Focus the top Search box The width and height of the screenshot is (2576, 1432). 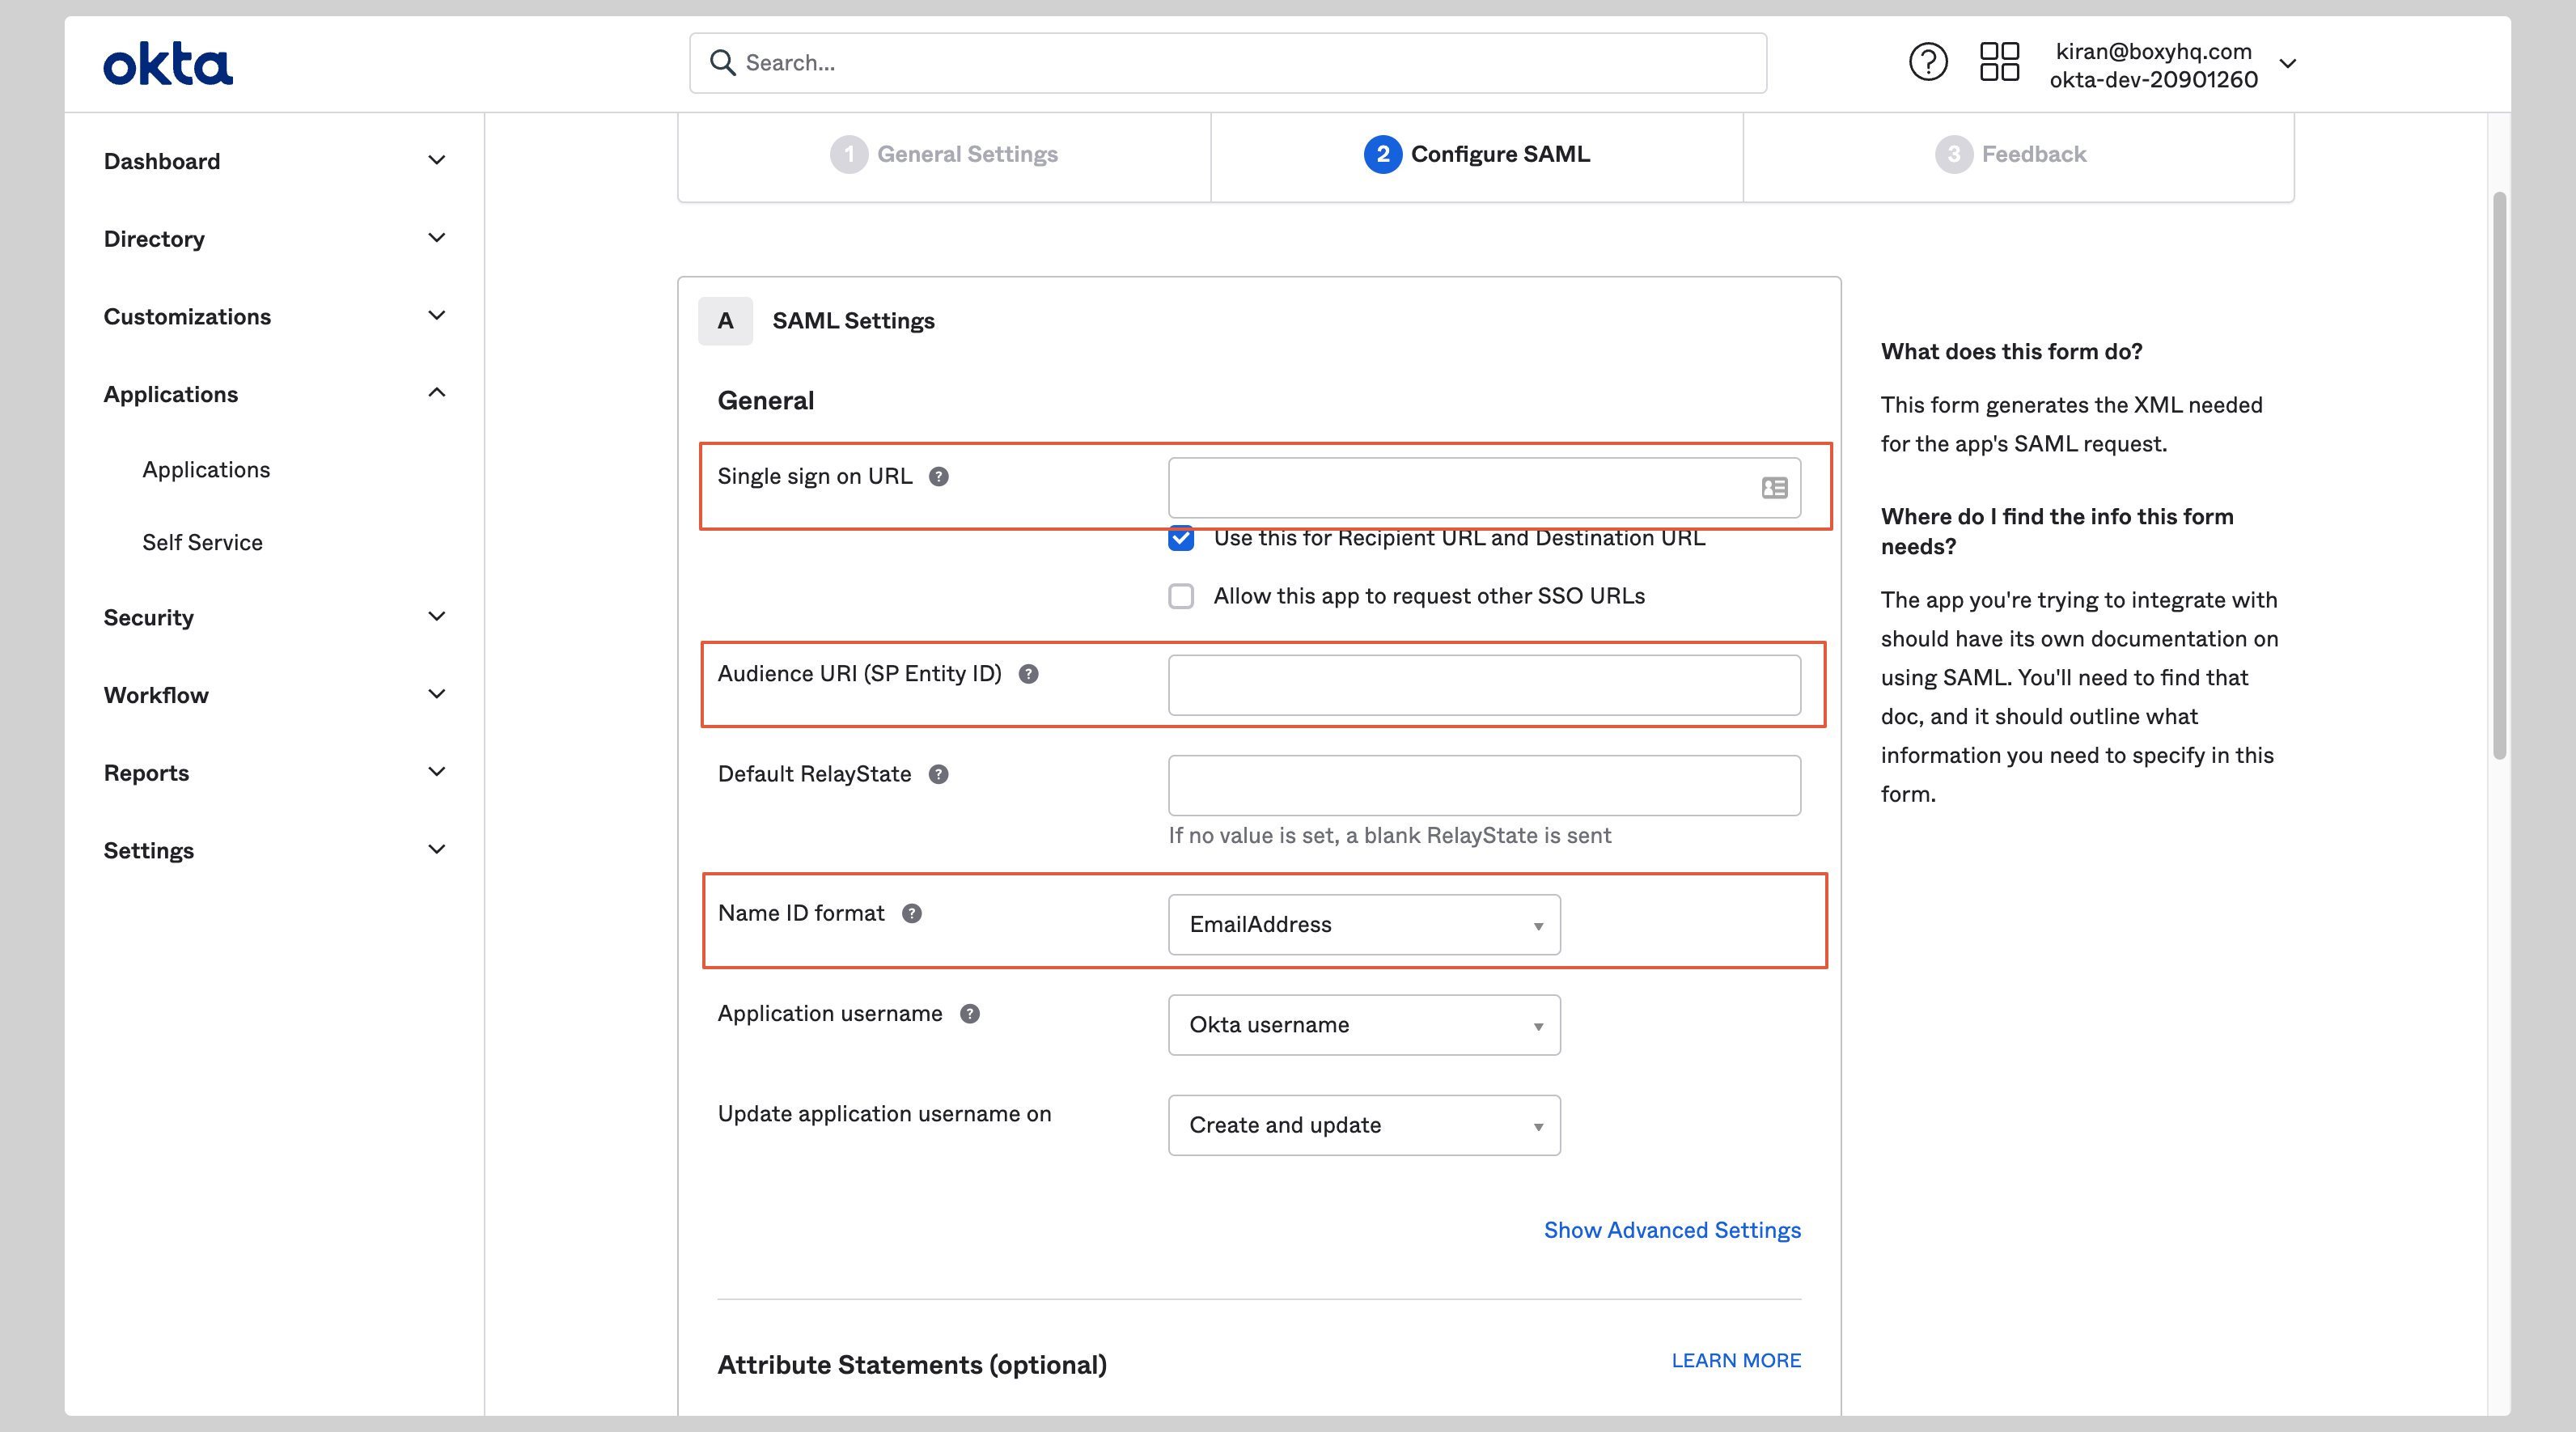1227,63
